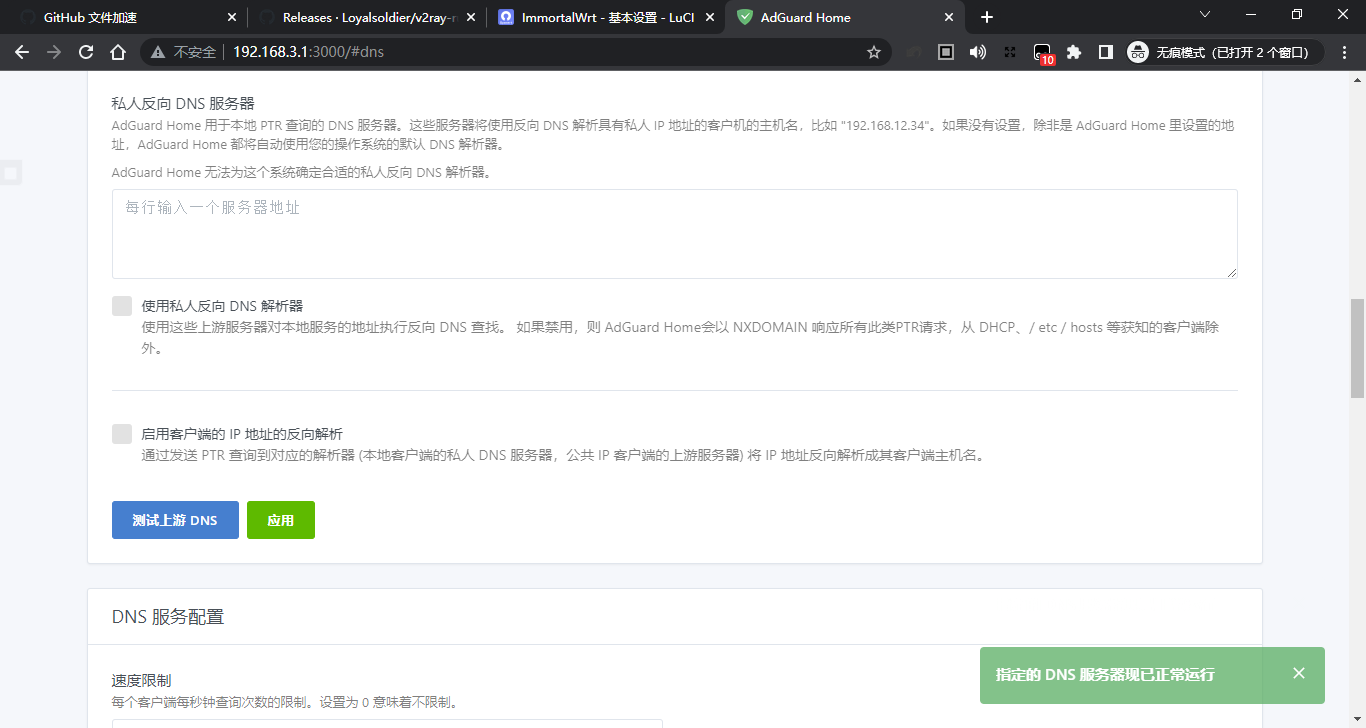
Task: Open the Chrome three-dot menu
Action: pyautogui.click(x=1345, y=52)
